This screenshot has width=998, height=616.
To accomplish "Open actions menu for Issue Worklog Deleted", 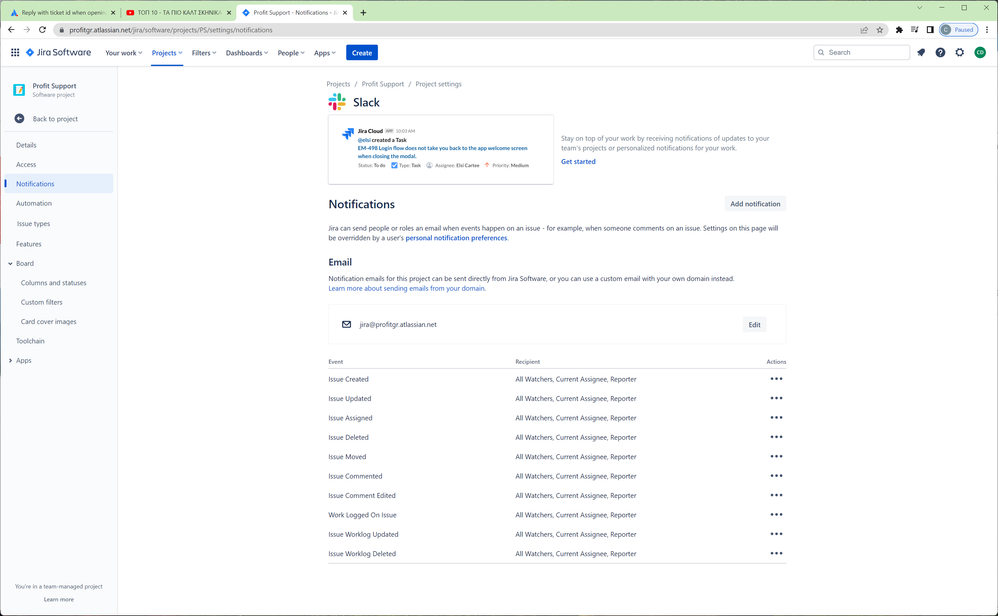I will pos(777,554).
